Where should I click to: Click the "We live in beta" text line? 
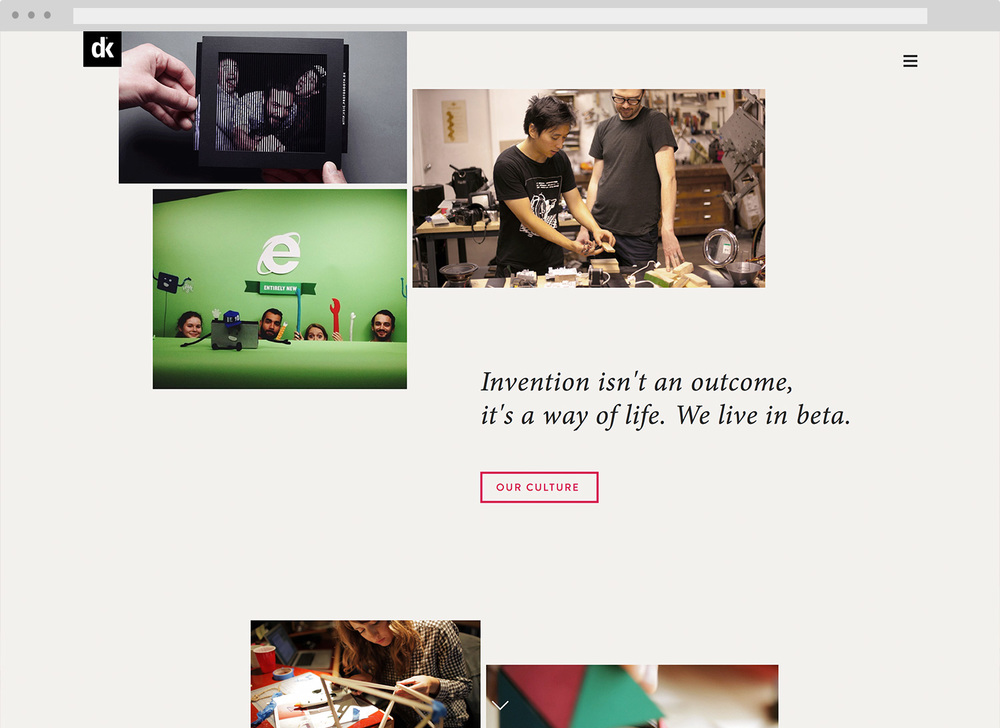[763, 416]
